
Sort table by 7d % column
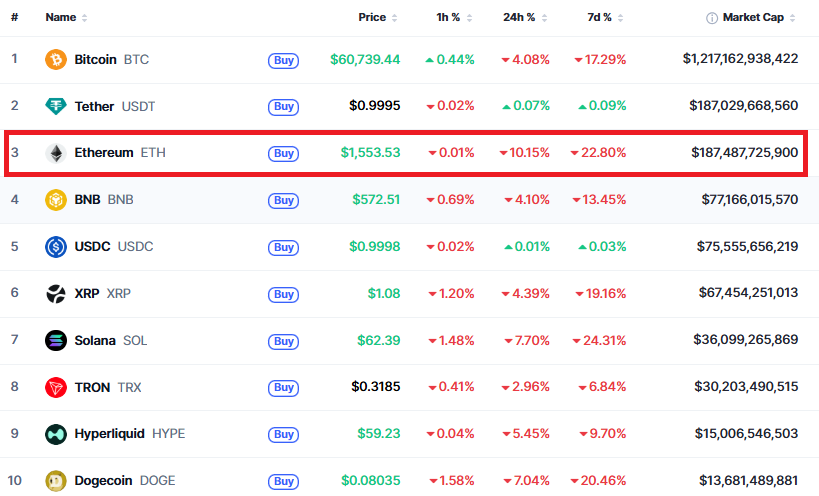tap(605, 17)
